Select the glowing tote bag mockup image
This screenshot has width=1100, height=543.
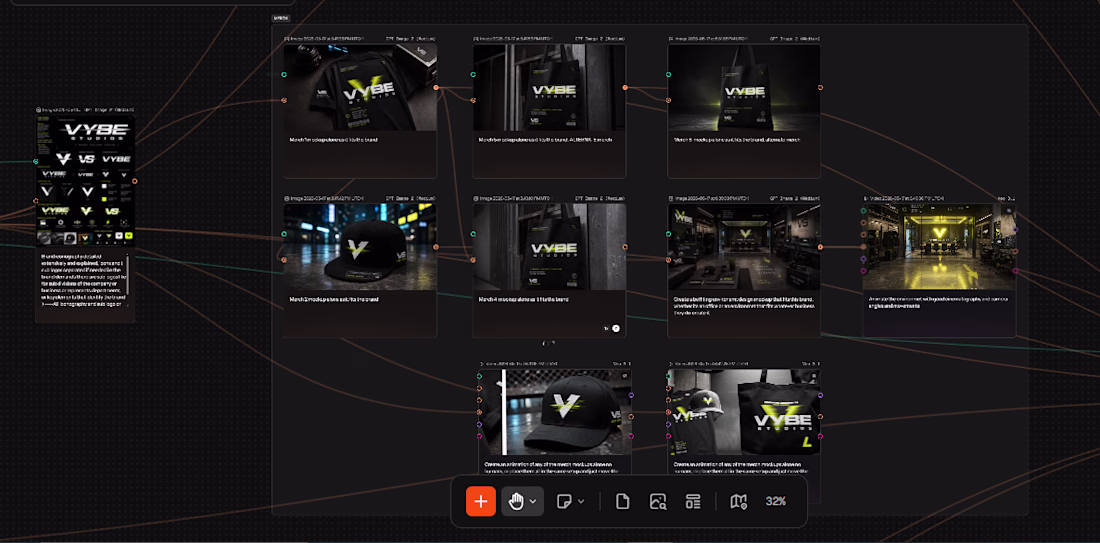tap(744, 87)
